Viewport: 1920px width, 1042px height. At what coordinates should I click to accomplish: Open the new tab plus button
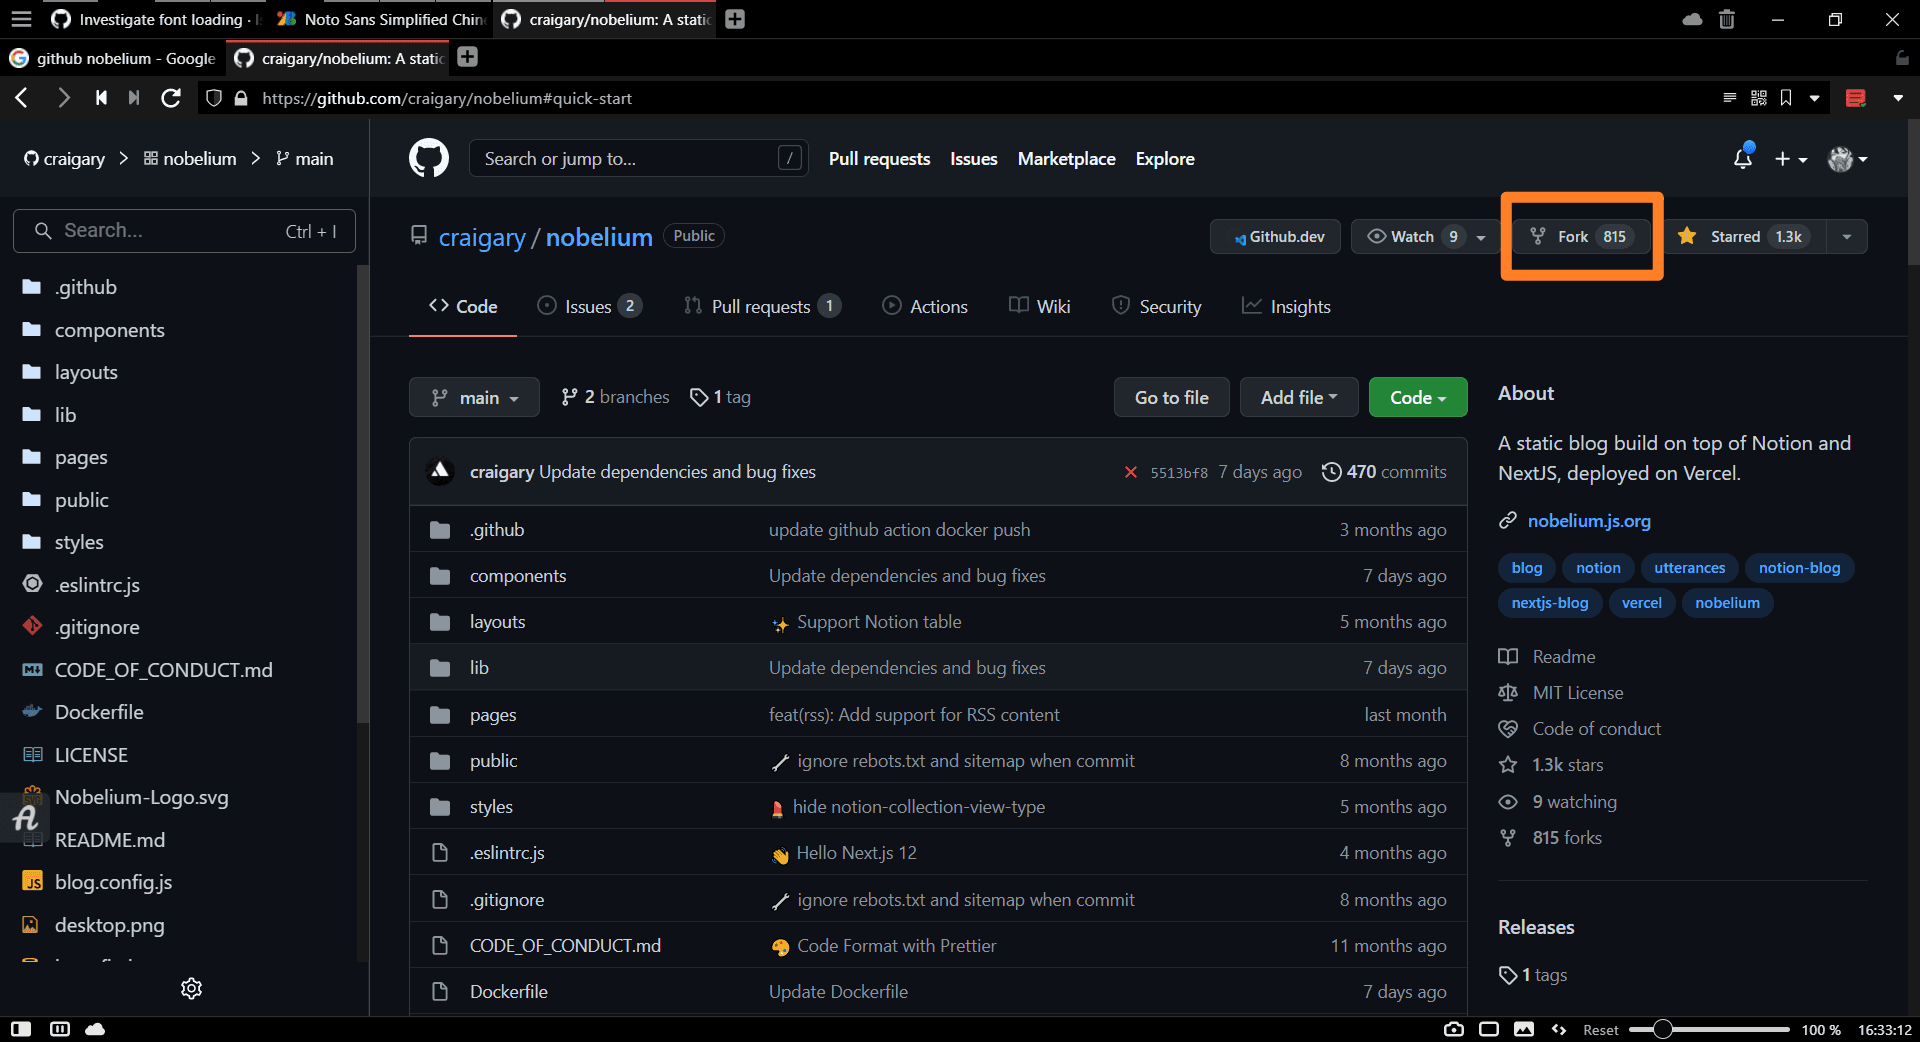(735, 19)
